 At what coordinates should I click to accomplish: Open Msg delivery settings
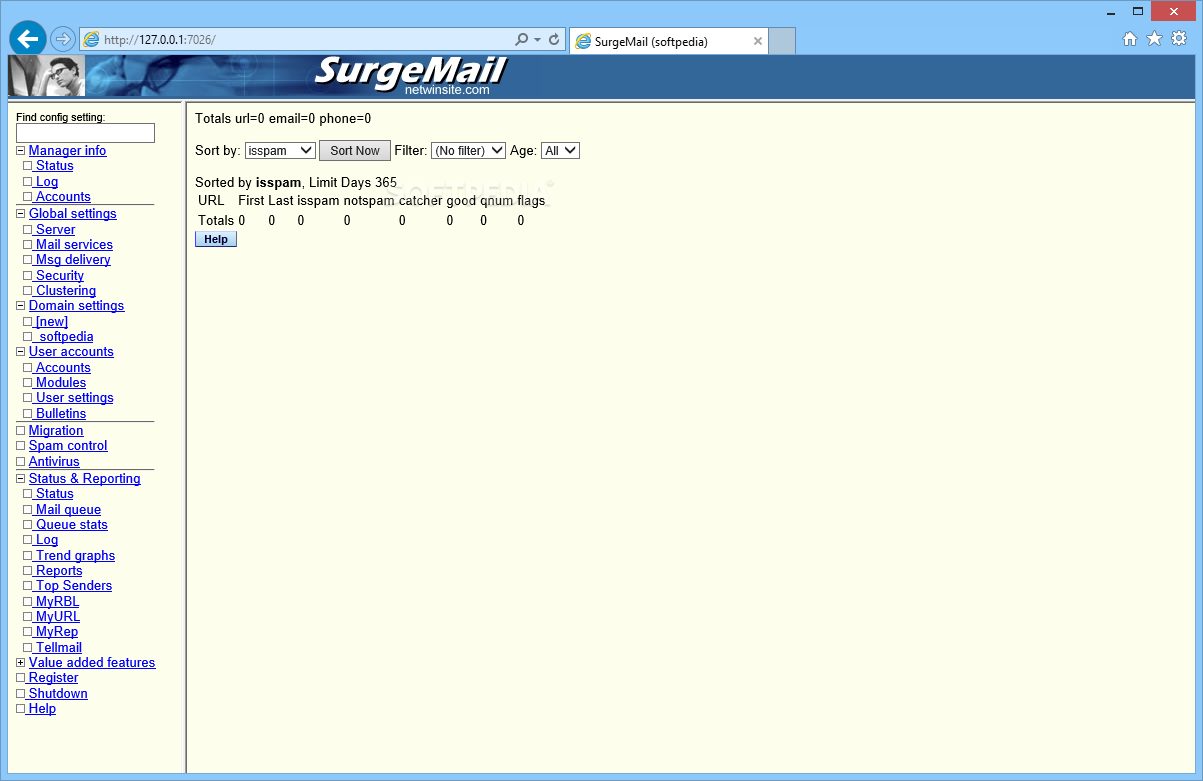72,260
